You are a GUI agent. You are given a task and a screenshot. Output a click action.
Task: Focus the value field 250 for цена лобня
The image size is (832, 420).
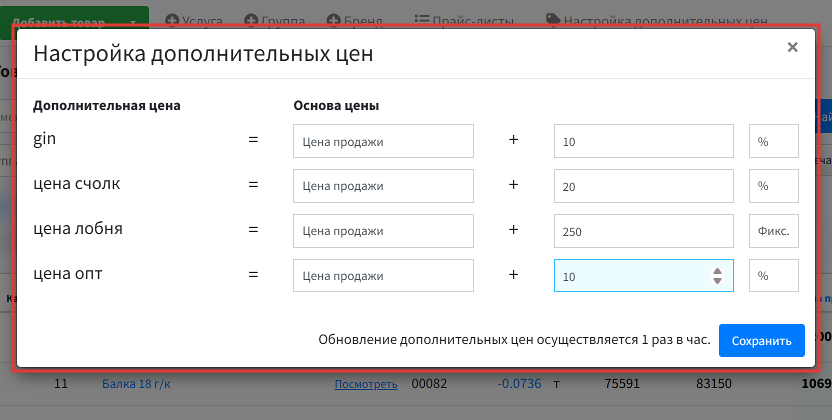point(644,231)
